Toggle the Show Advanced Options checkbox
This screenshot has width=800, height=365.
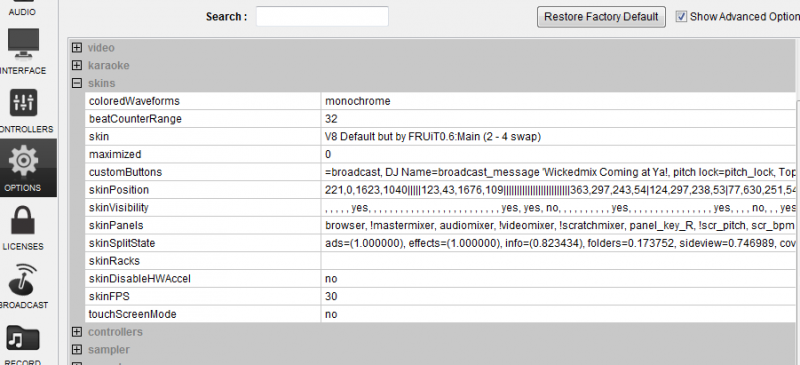[681, 16]
